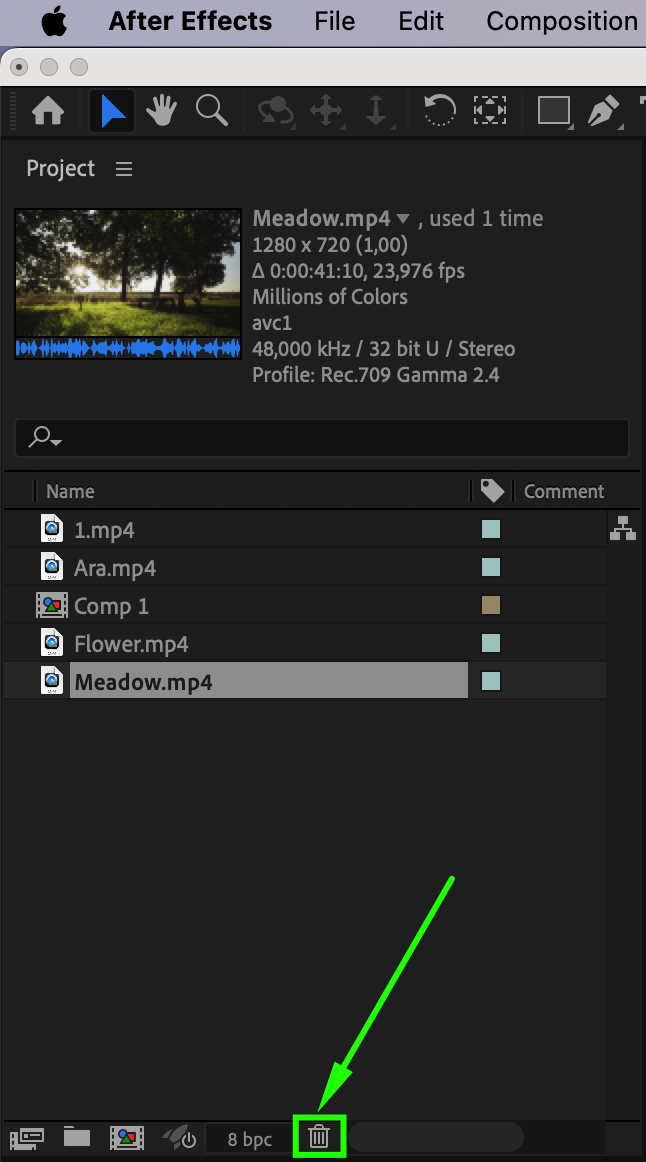
Task: Select the Dolly camera tool
Action: tap(376, 111)
